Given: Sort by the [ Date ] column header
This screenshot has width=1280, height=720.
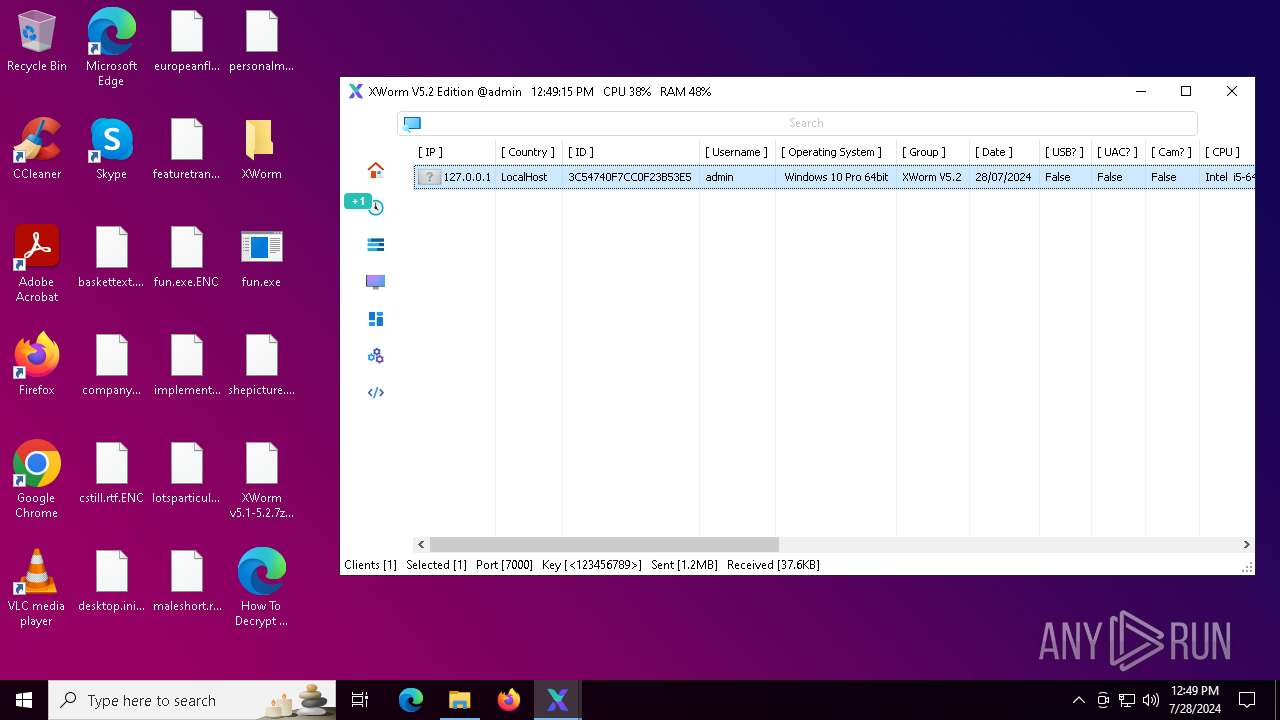Looking at the screenshot, I should coord(994,152).
